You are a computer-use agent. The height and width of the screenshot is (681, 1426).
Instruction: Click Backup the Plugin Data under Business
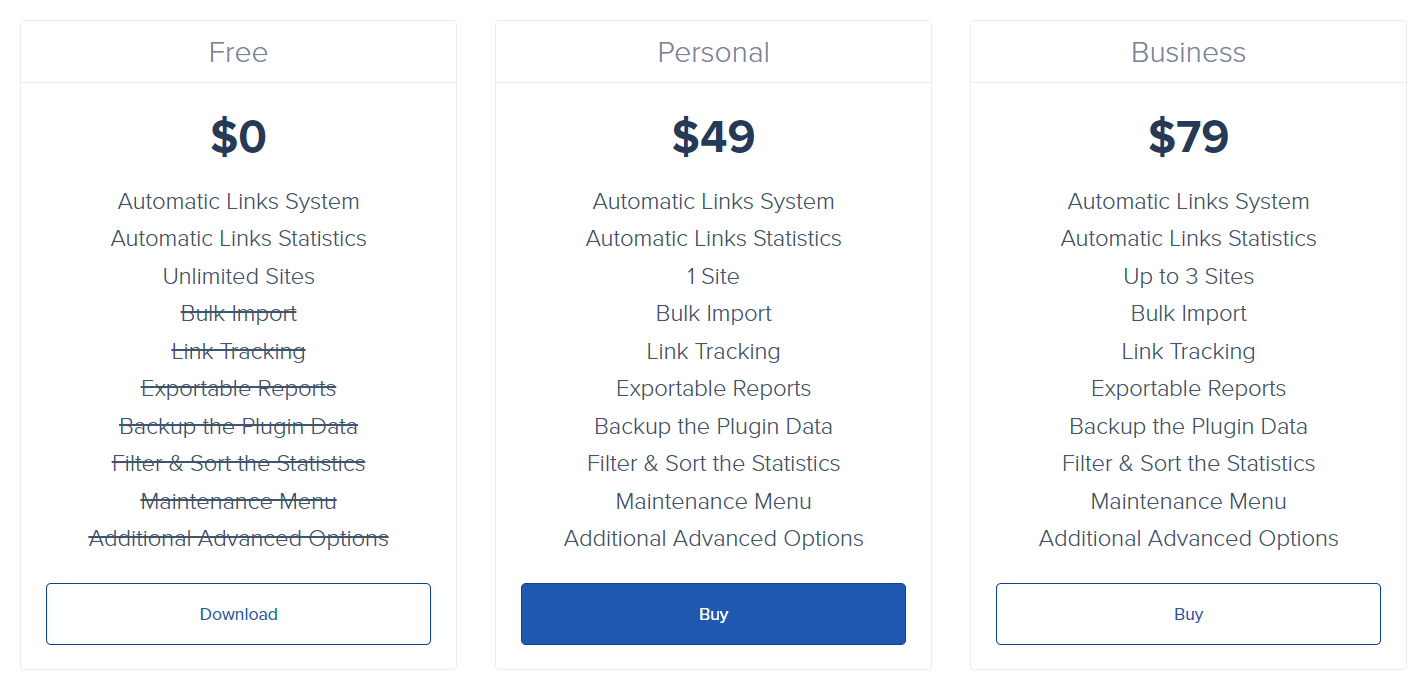pyautogui.click(x=1188, y=426)
